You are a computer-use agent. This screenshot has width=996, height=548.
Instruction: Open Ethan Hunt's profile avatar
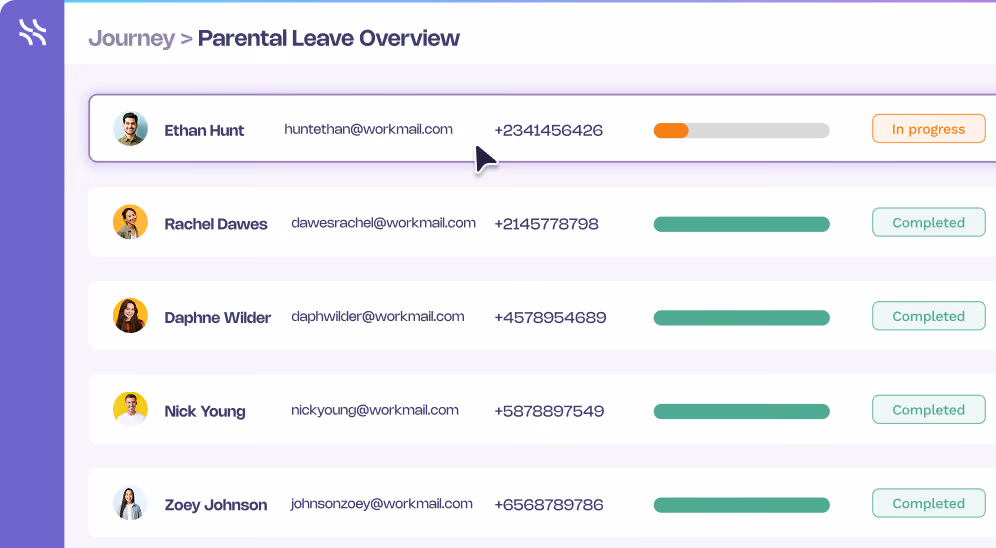pos(130,129)
